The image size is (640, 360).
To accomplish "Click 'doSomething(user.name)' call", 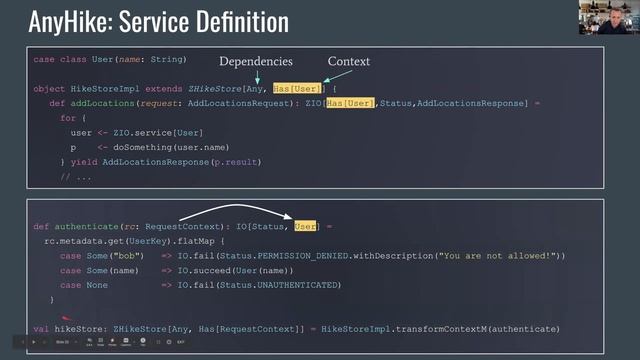I will click(171, 147).
